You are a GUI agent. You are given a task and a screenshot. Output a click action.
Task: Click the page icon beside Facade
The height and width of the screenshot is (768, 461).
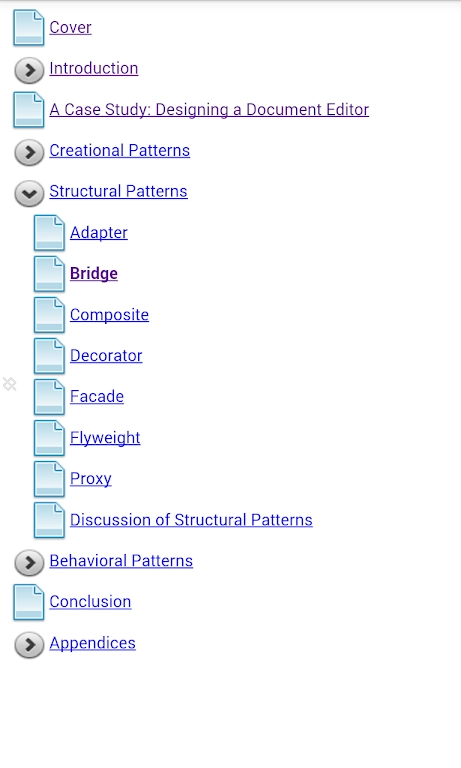(x=49, y=397)
